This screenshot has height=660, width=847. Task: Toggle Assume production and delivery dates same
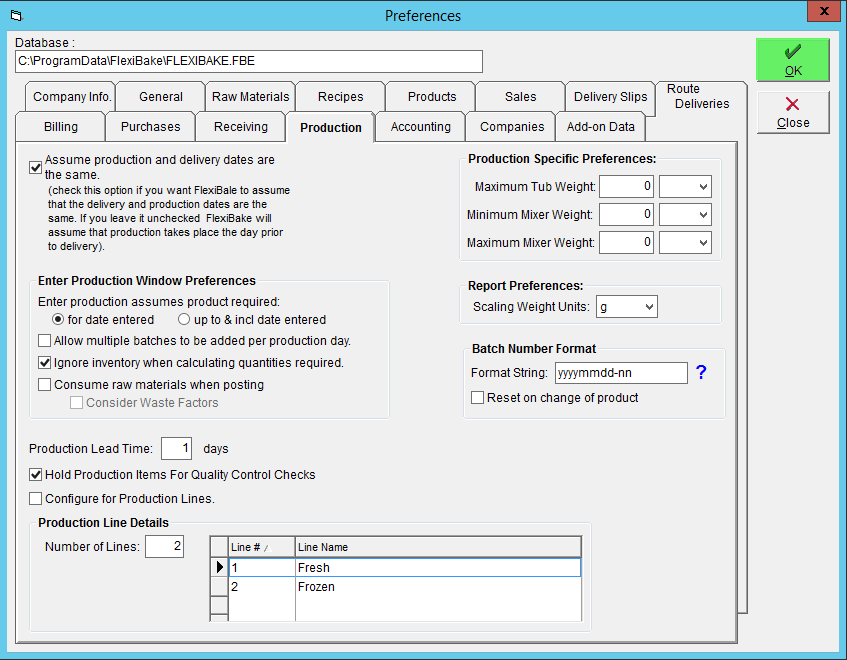(36, 167)
